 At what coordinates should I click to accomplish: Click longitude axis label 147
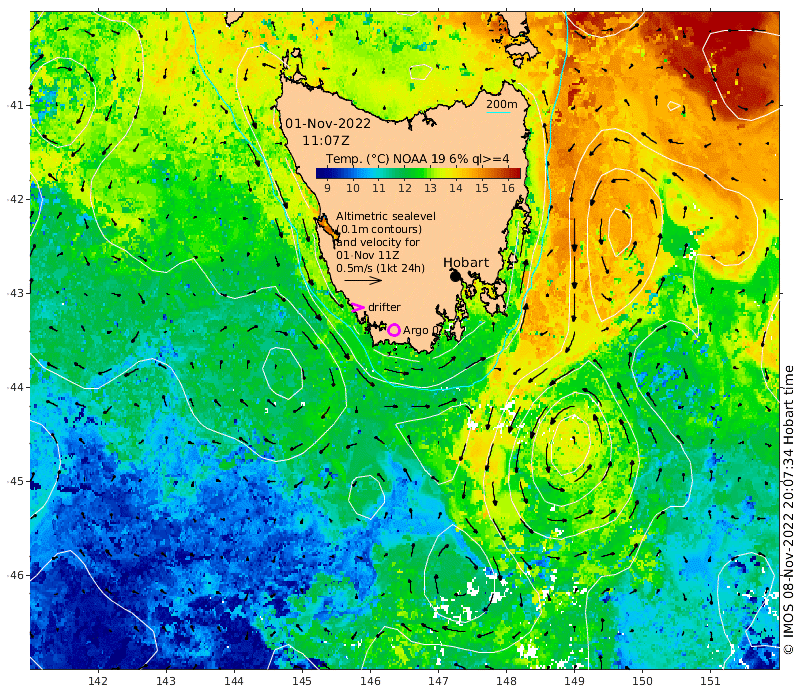tap(438, 681)
